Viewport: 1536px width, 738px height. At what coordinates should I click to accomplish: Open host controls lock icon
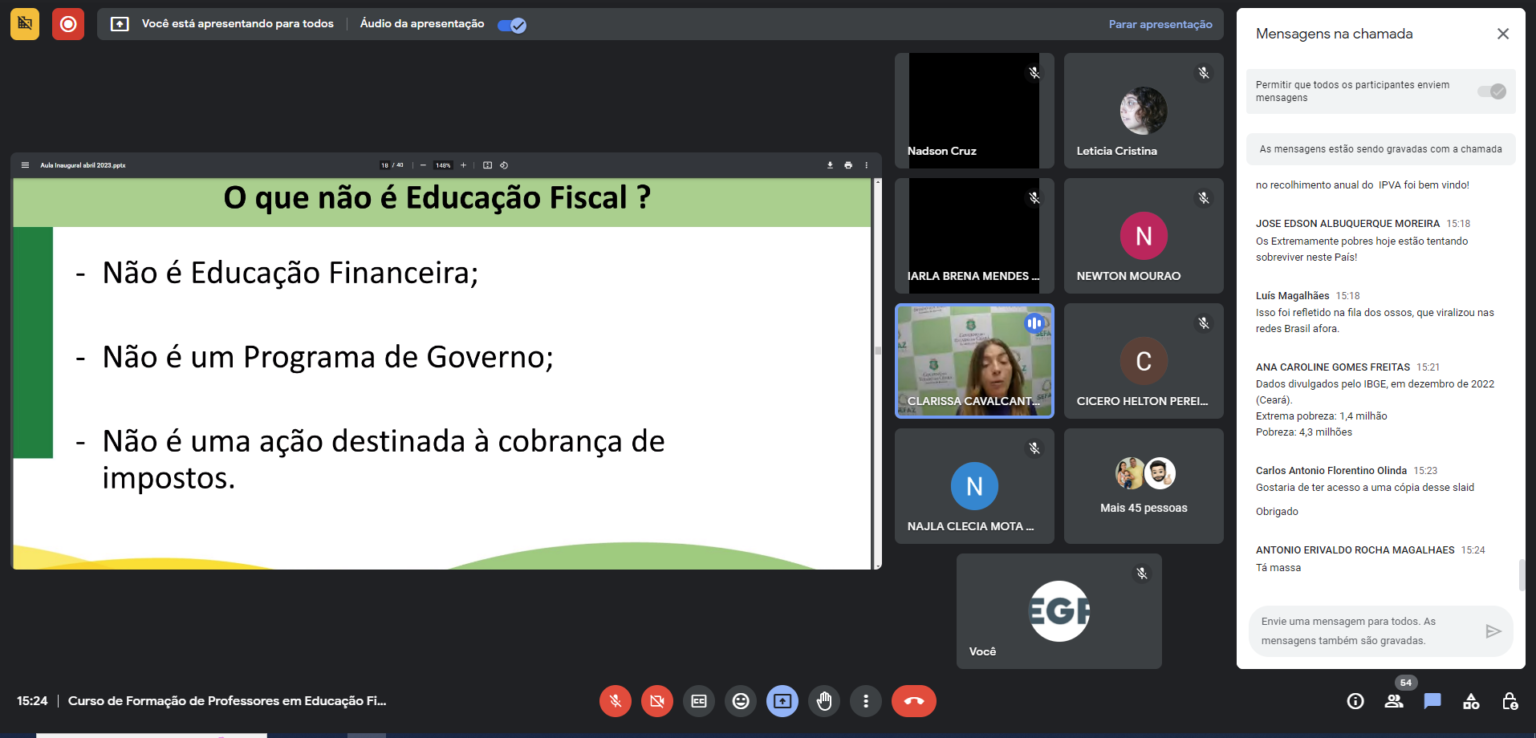click(x=1510, y=701)
